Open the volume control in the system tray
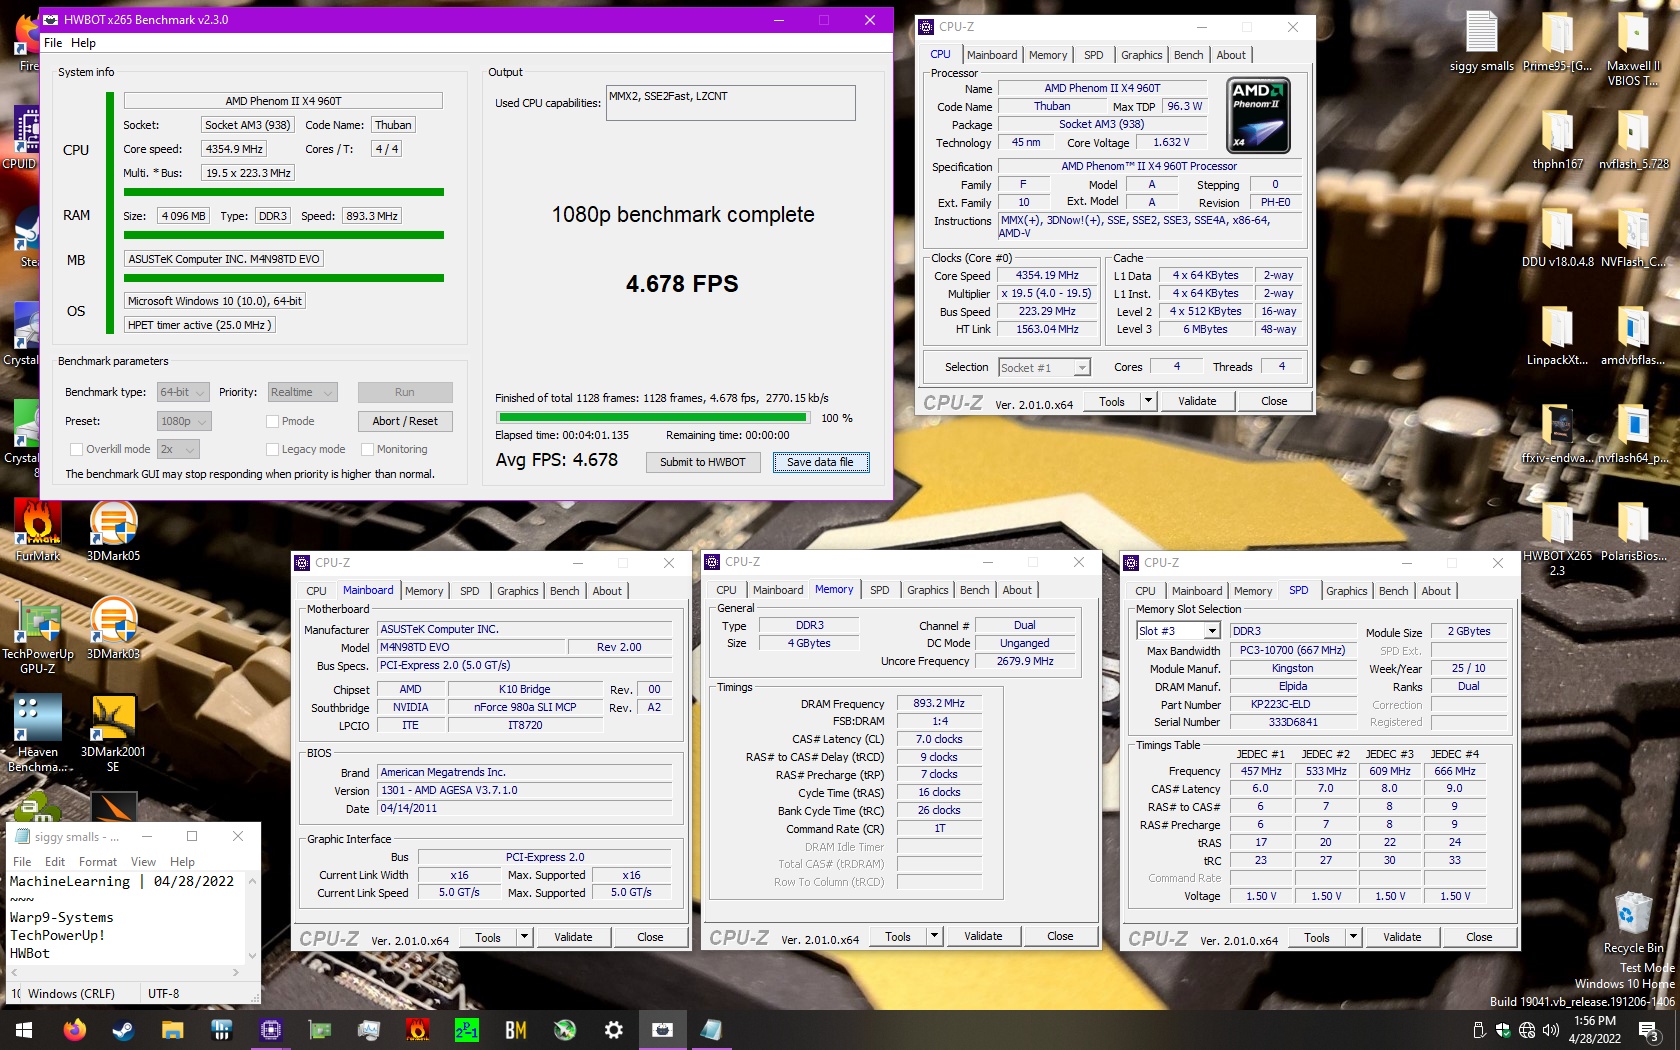This screenshot has width=1680, height=1050. 1551,1029
